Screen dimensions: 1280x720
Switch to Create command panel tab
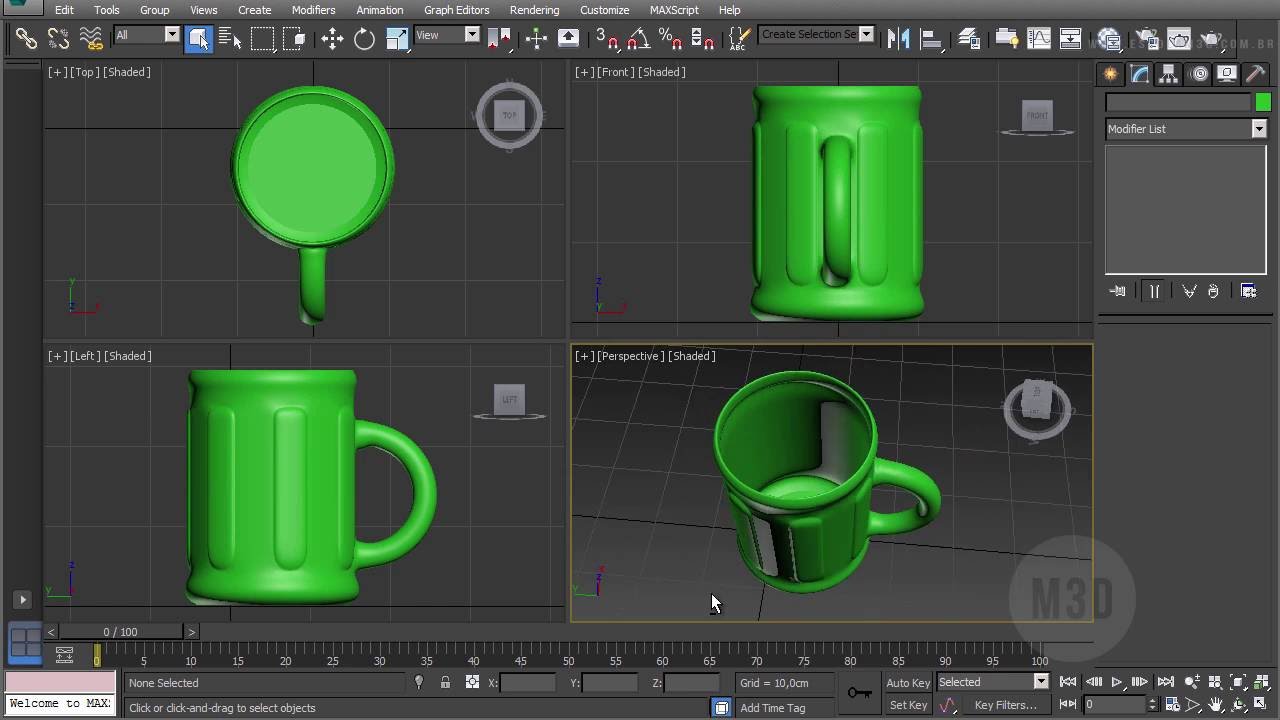point(1110,74)
